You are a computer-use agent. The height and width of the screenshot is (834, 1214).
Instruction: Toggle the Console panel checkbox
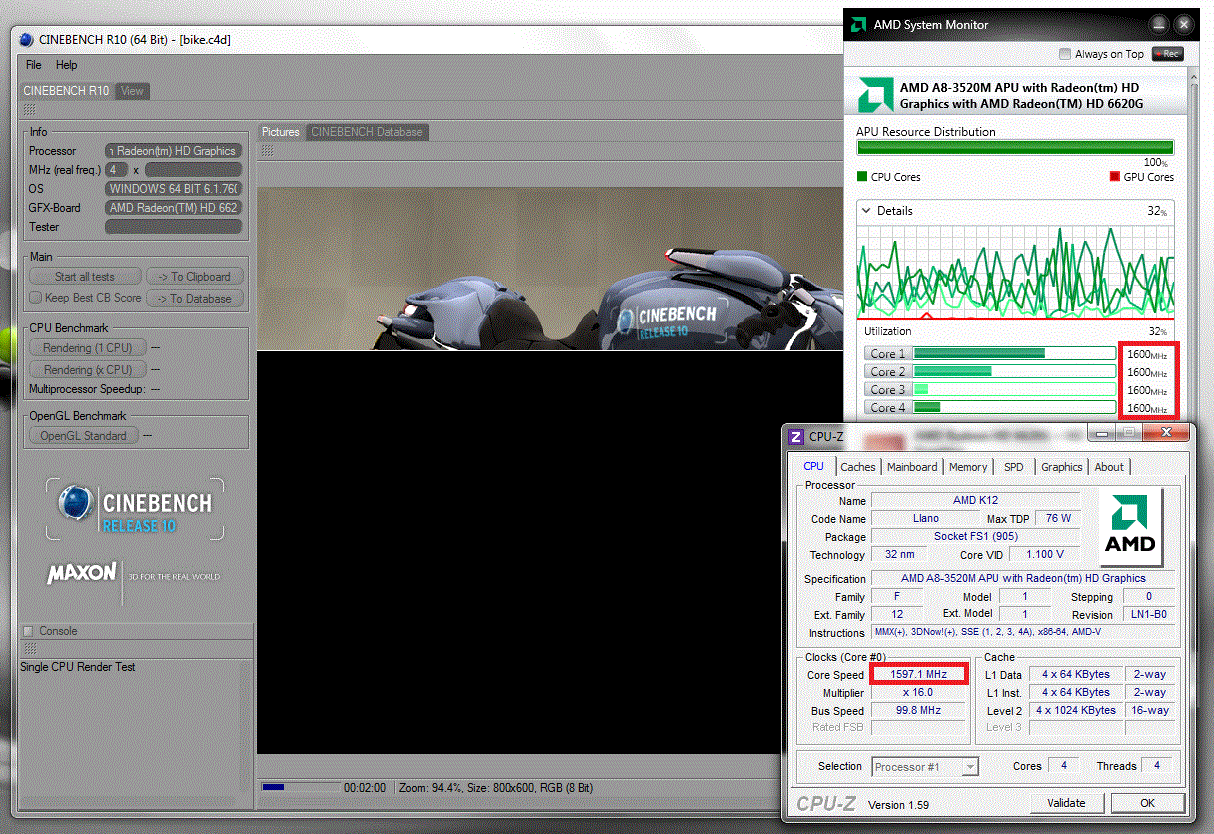(x=28, y=631)
